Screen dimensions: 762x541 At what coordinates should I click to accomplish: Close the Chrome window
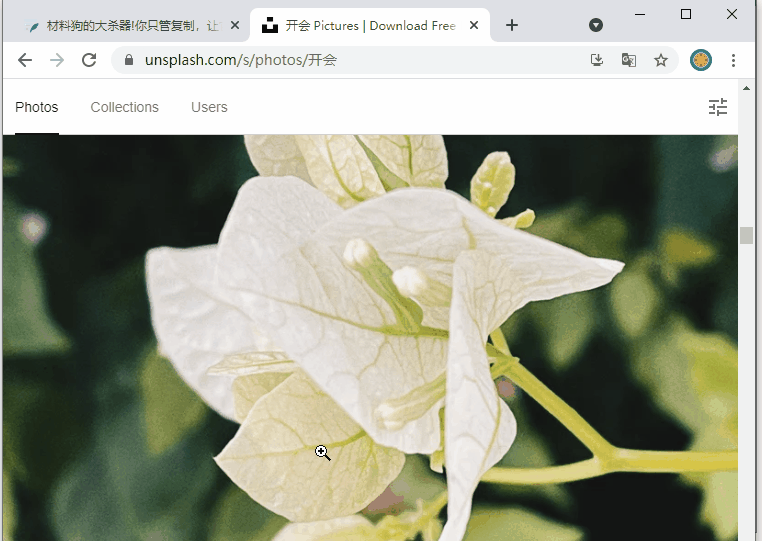click(732, 15)
